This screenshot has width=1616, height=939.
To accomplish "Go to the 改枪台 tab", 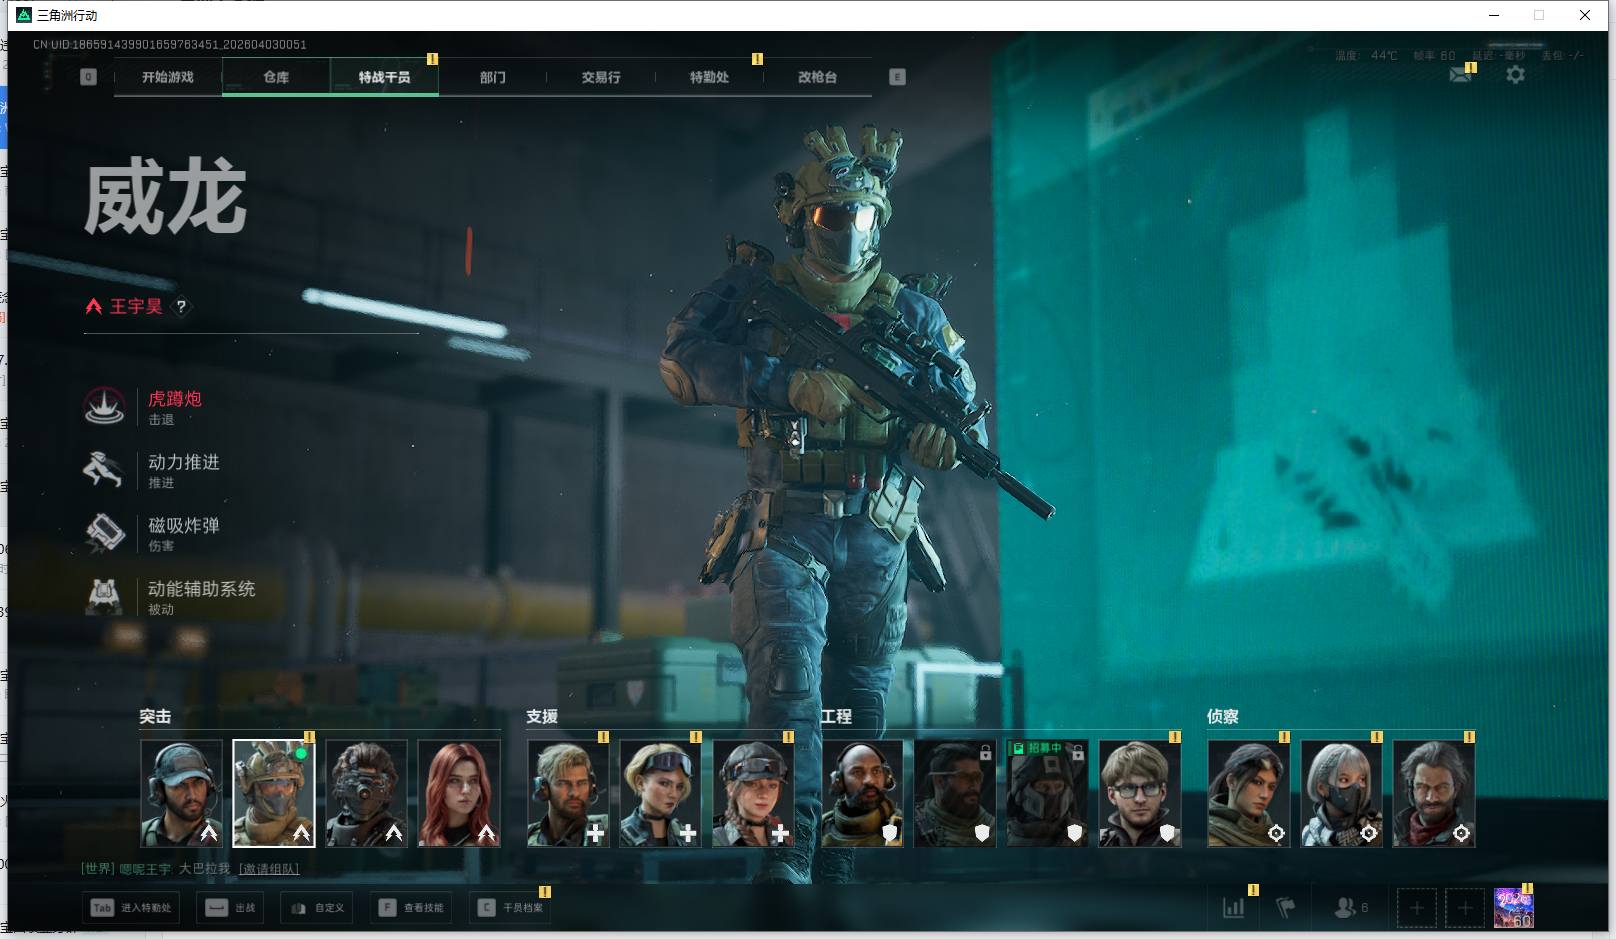I will tap(817, 77).
